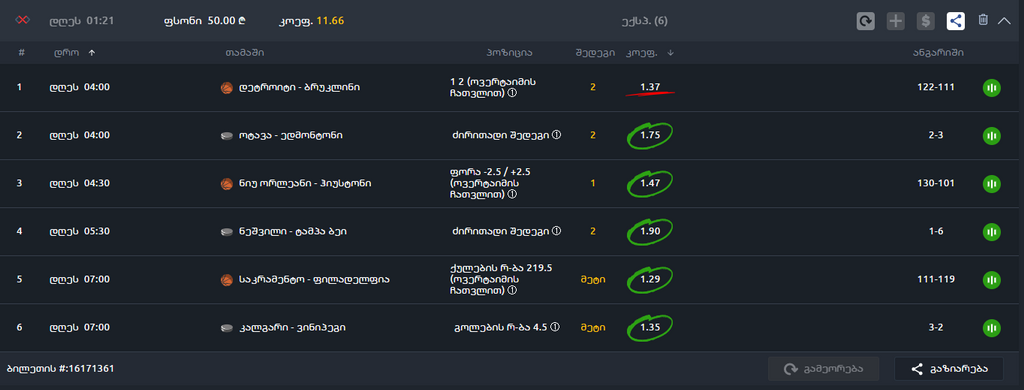1024x390 pixels.
Task: Collapse the ticket with the chevron arrow
Action: (x=1004, y=21)
